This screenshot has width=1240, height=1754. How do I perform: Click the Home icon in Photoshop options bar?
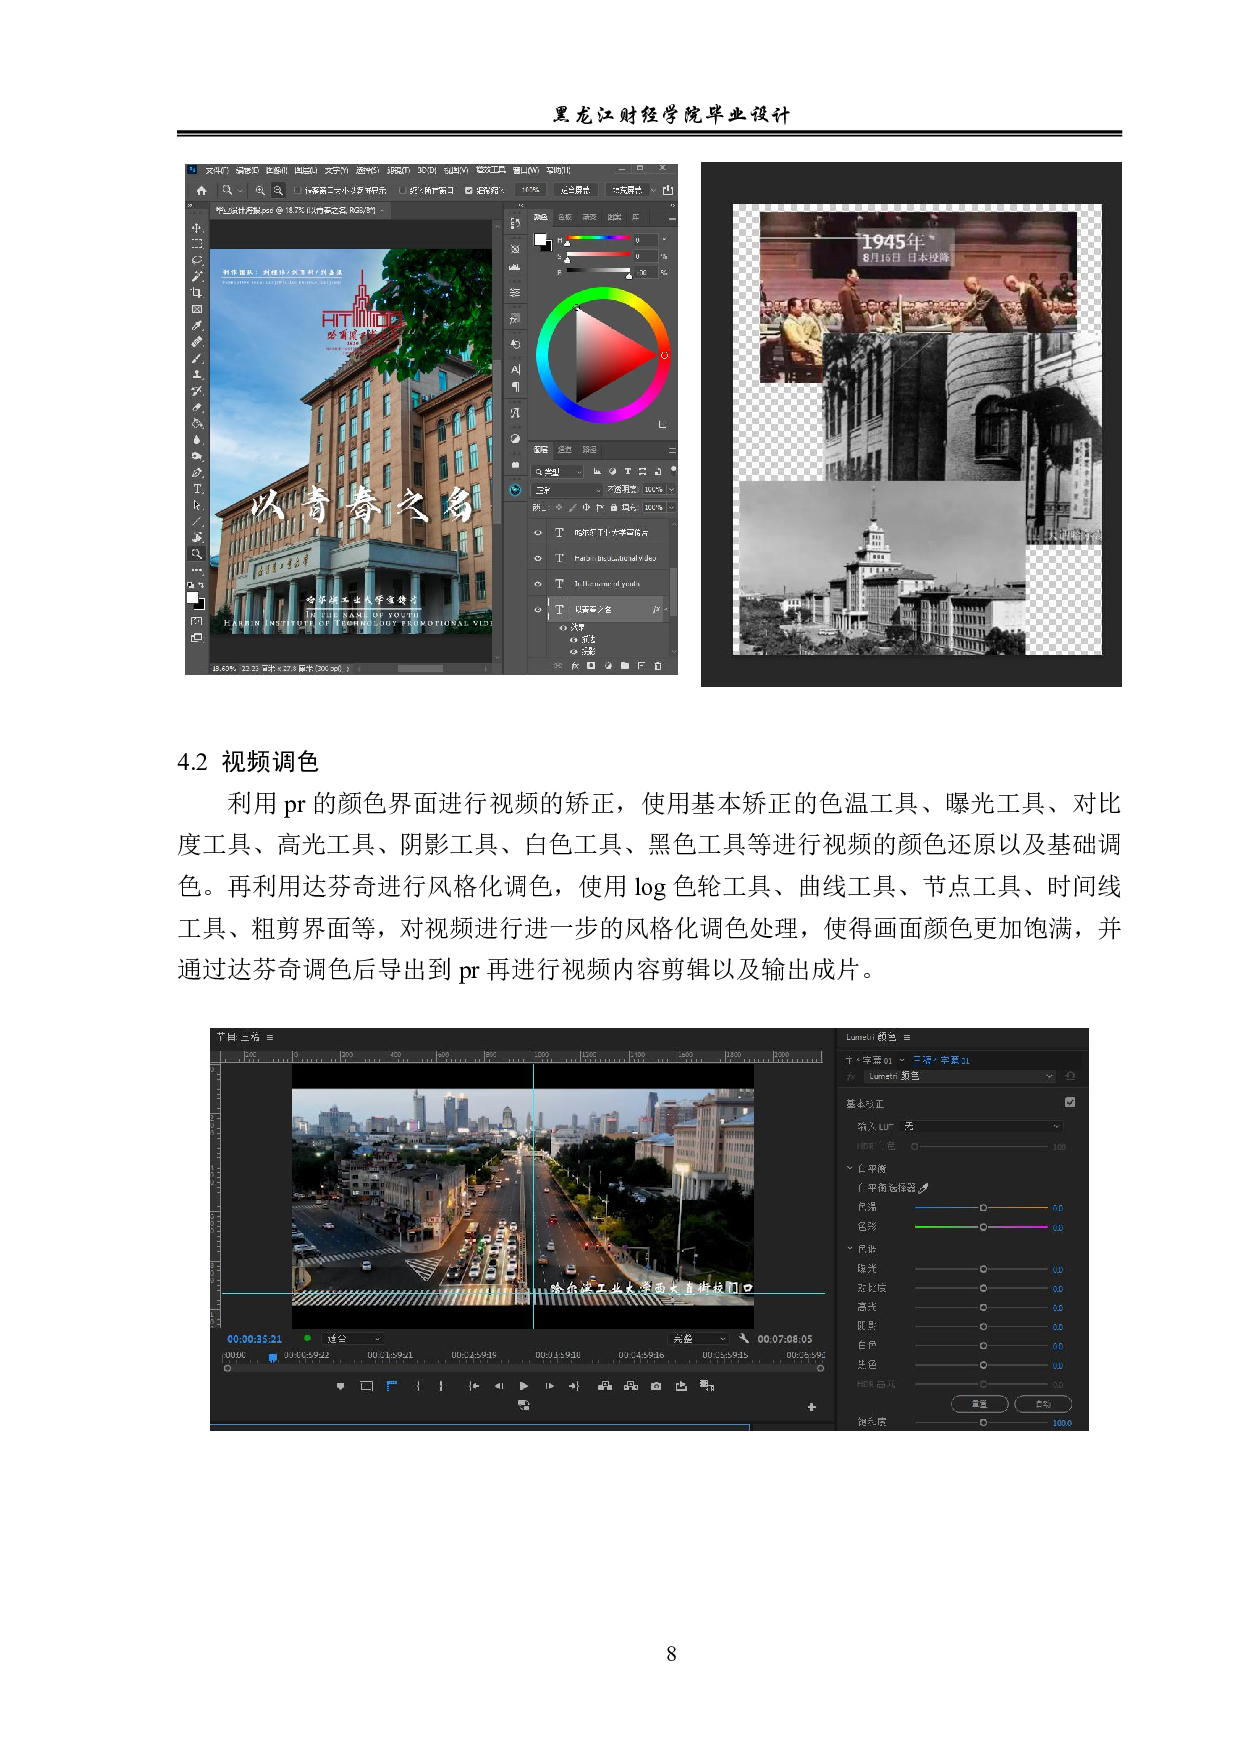point(201,190)
